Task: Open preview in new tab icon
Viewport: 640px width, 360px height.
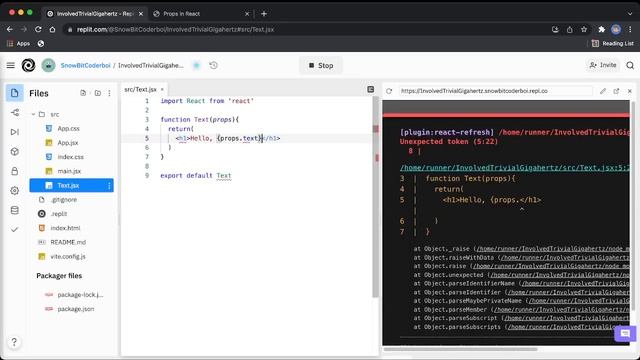Action: [616, 91]
